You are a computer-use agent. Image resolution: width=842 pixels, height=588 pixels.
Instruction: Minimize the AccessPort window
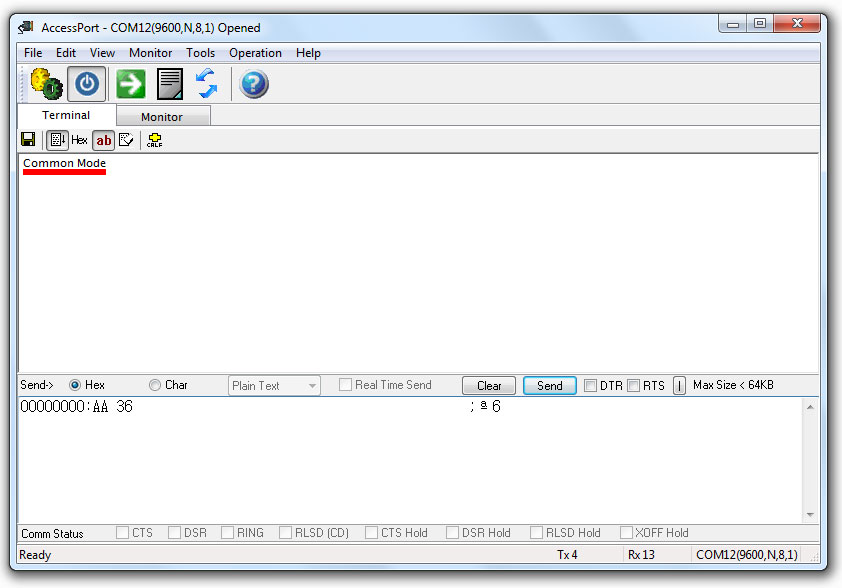pos(732,24)
